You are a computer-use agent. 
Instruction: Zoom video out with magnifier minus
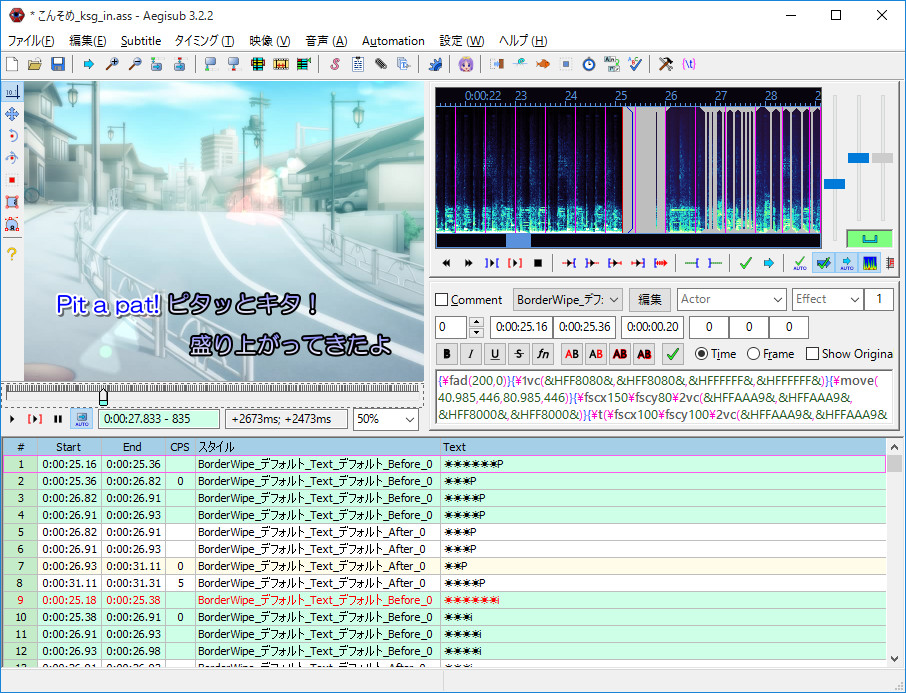pyautogui.click(x=134, y=64)
